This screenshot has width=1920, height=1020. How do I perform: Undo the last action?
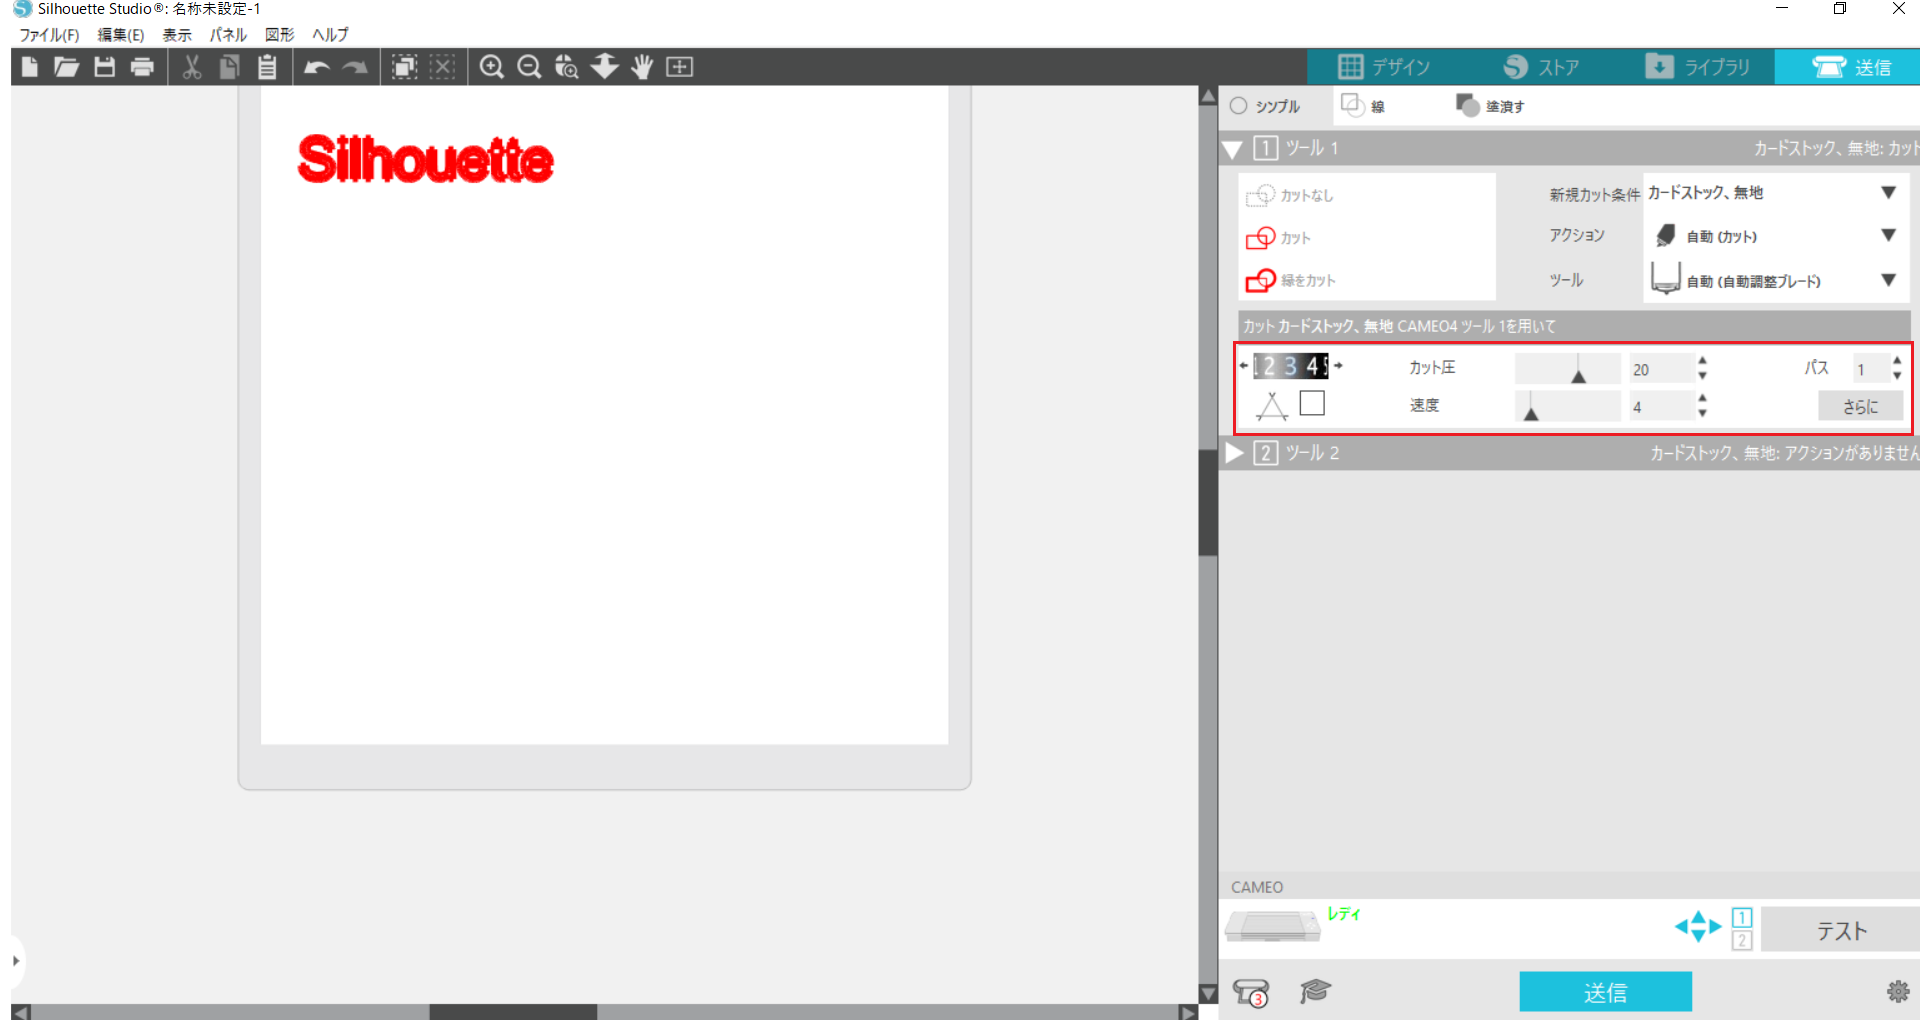317,67
